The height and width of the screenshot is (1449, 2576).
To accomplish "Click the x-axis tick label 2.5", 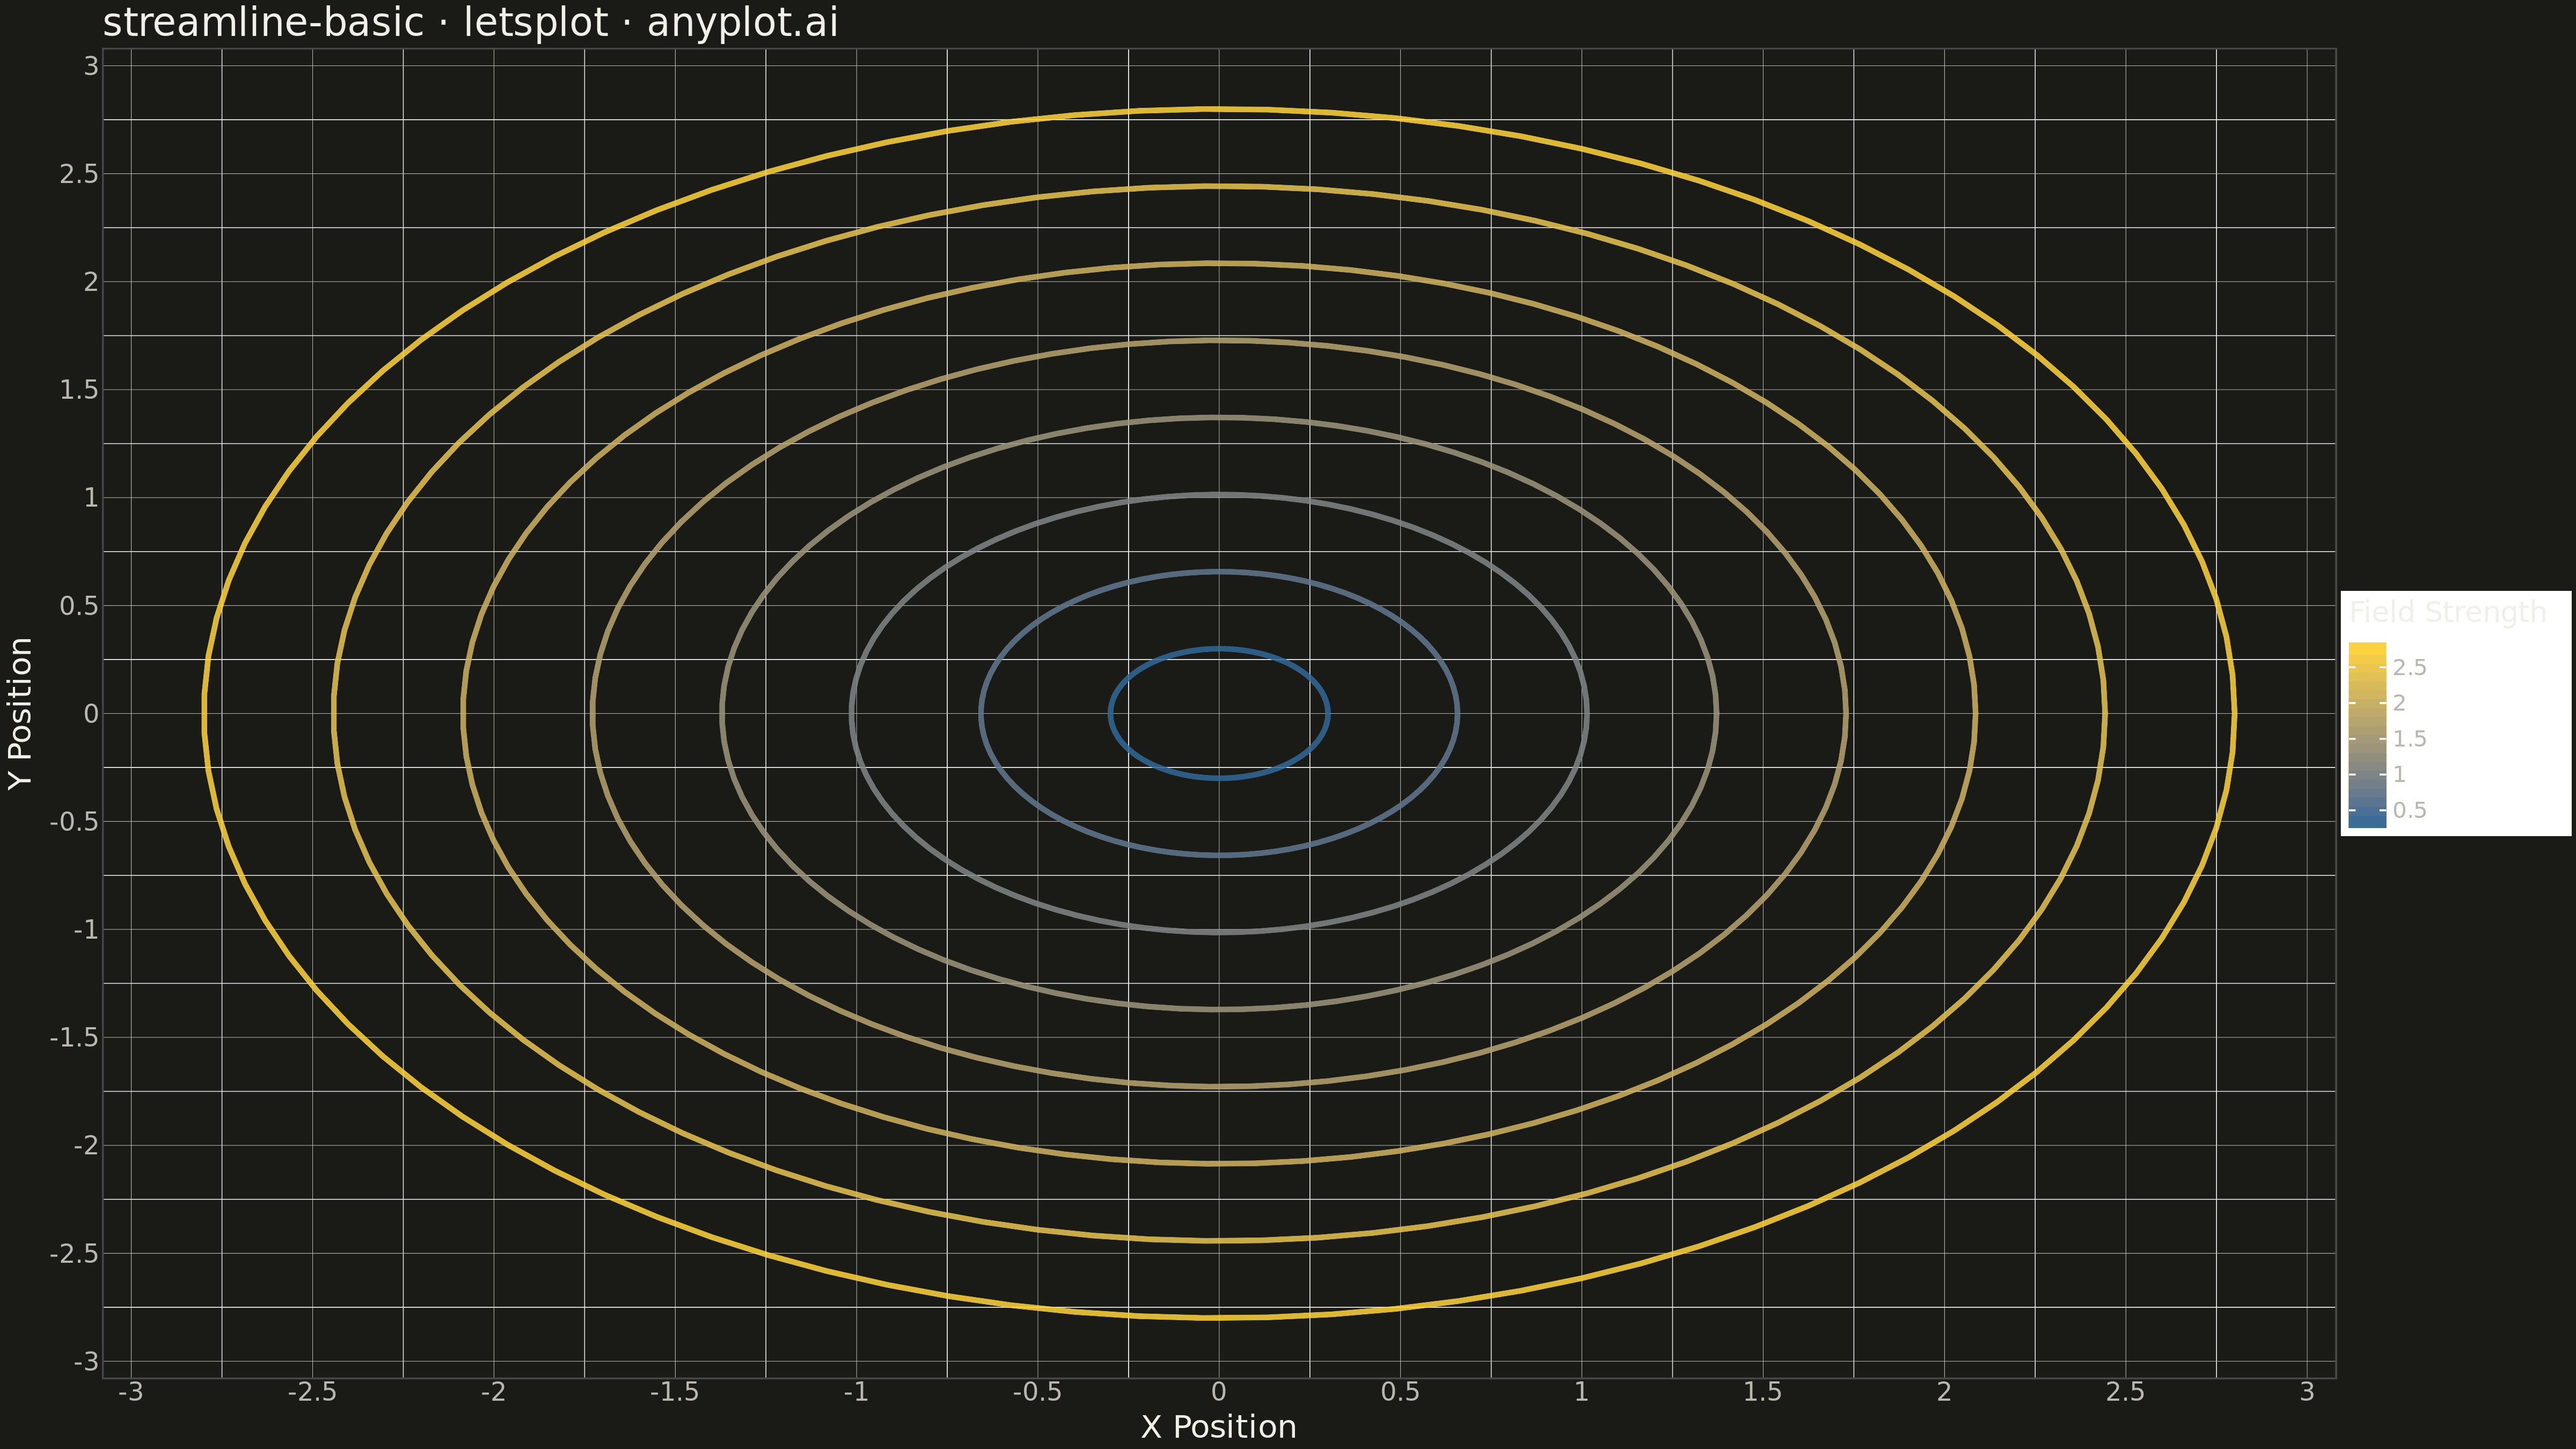I will click(x=2125, y=1391).
